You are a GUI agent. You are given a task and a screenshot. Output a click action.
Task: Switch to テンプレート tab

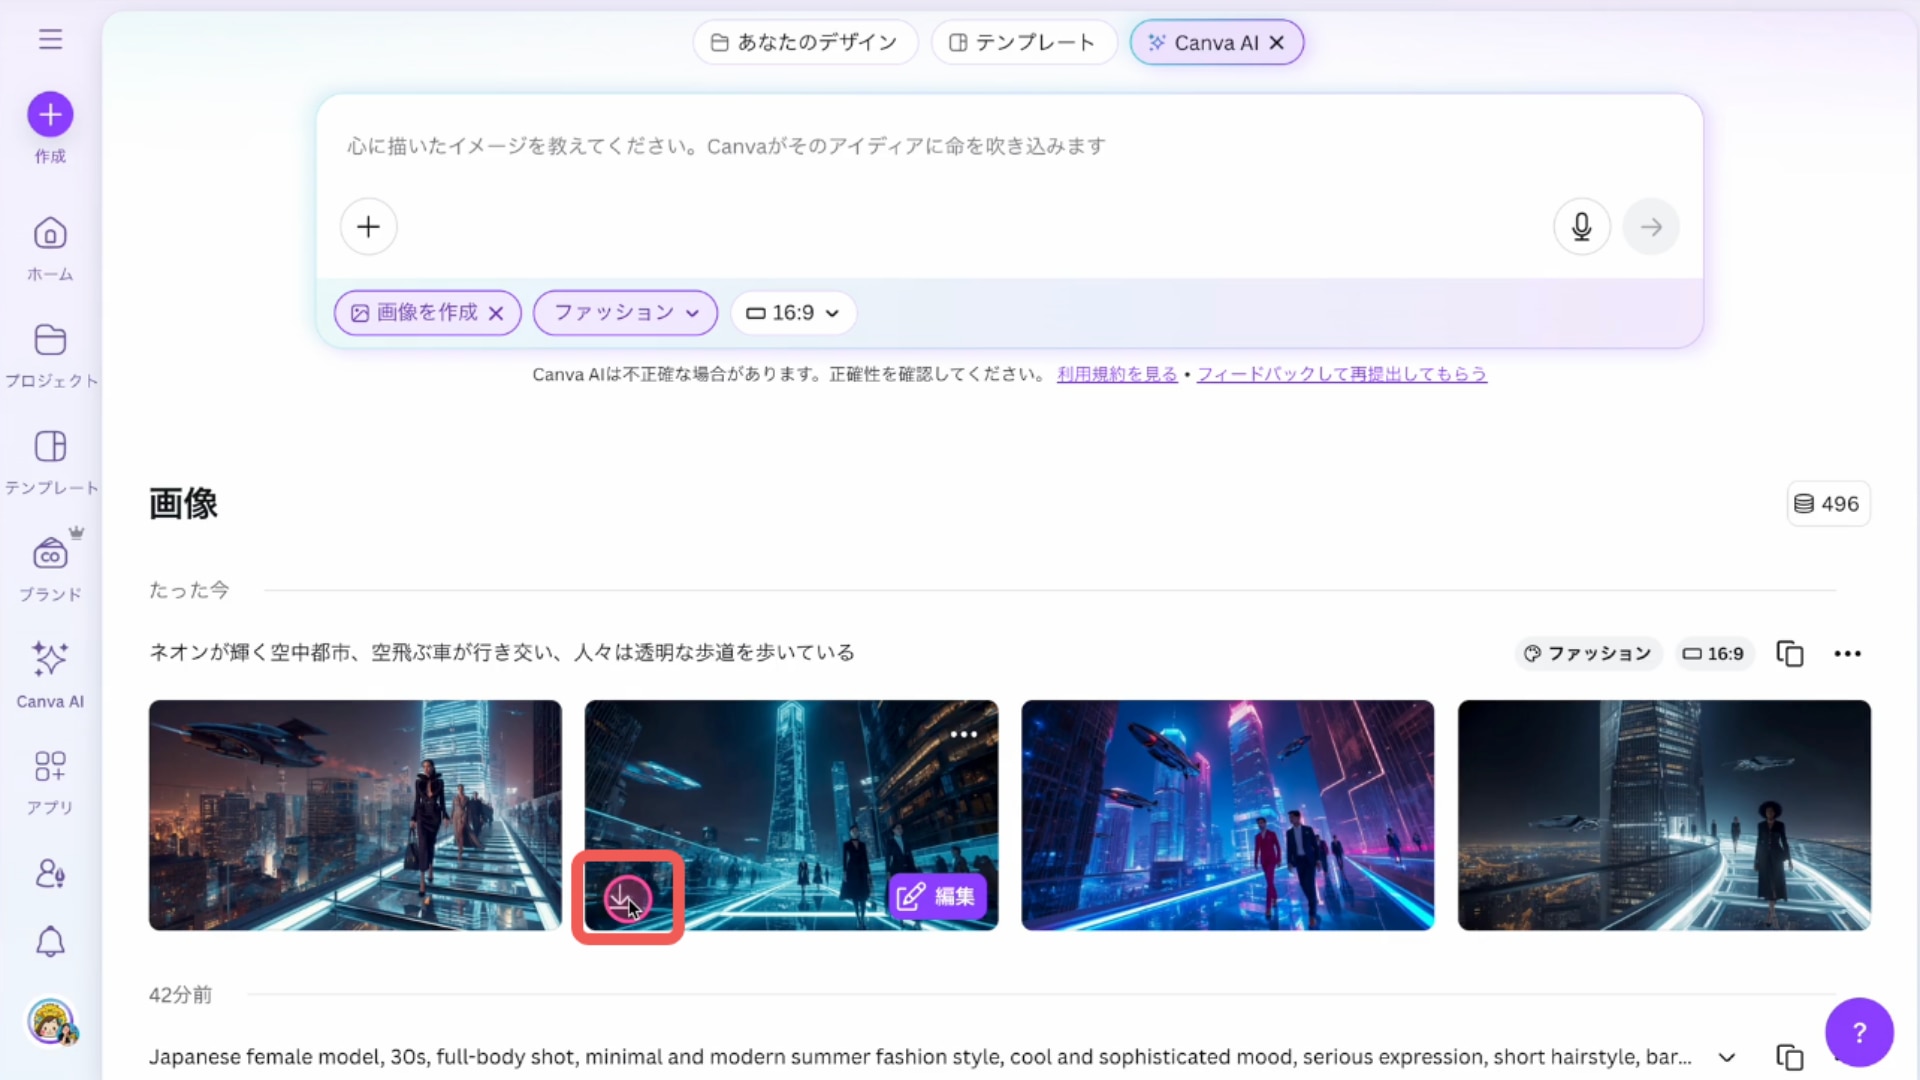click(x=1022, y=43)
